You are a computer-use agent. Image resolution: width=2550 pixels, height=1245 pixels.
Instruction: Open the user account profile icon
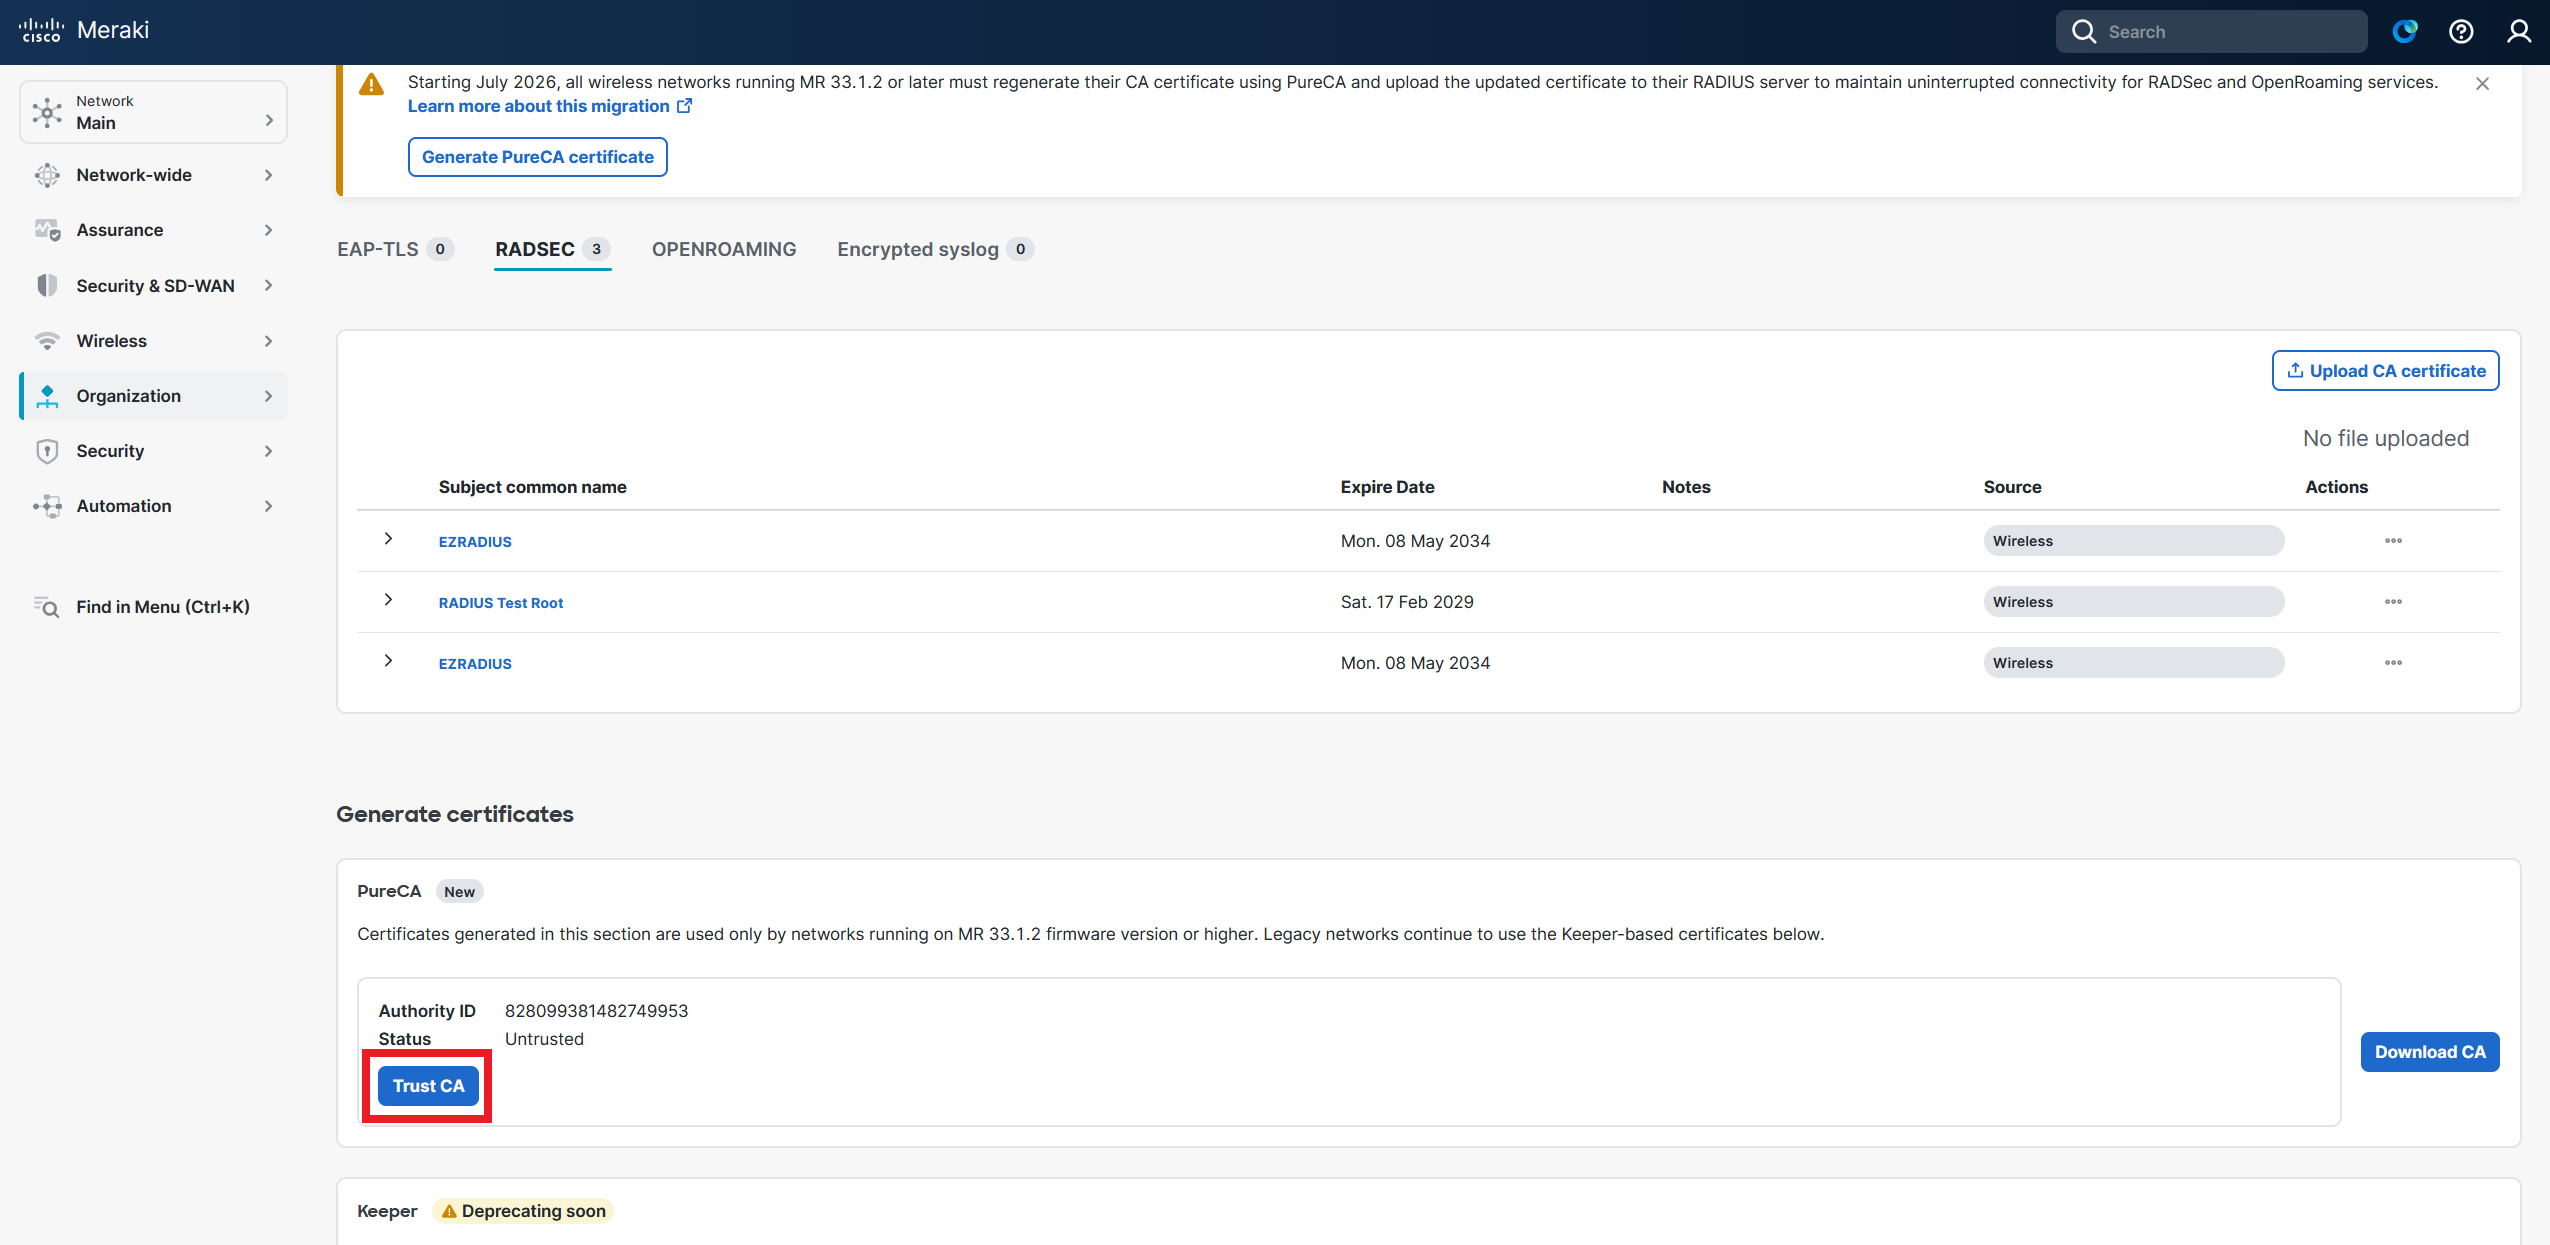[2518, 32]
